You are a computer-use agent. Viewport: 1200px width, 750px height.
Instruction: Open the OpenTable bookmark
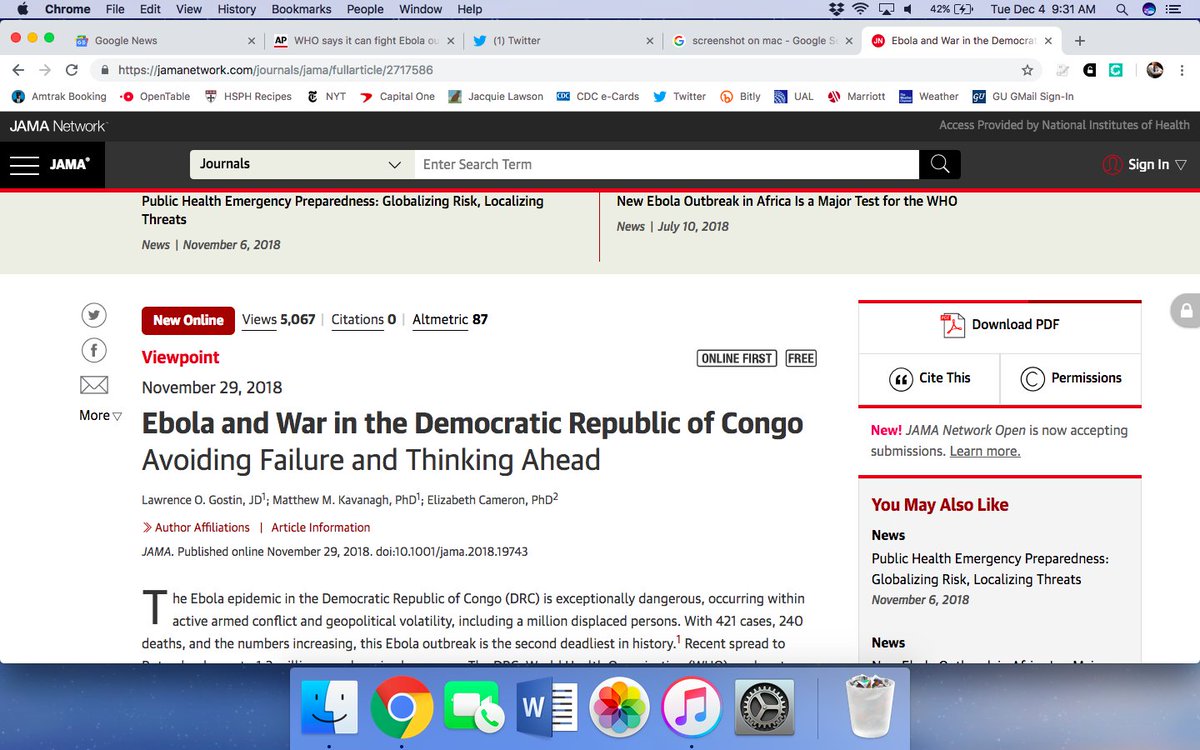(x=155, y=97)
